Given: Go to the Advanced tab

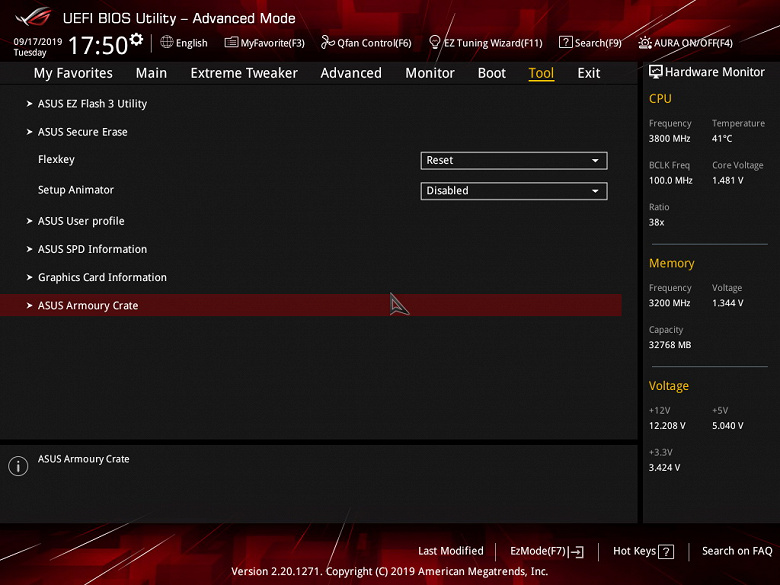Looking at the screenshot, I should 351,73.
